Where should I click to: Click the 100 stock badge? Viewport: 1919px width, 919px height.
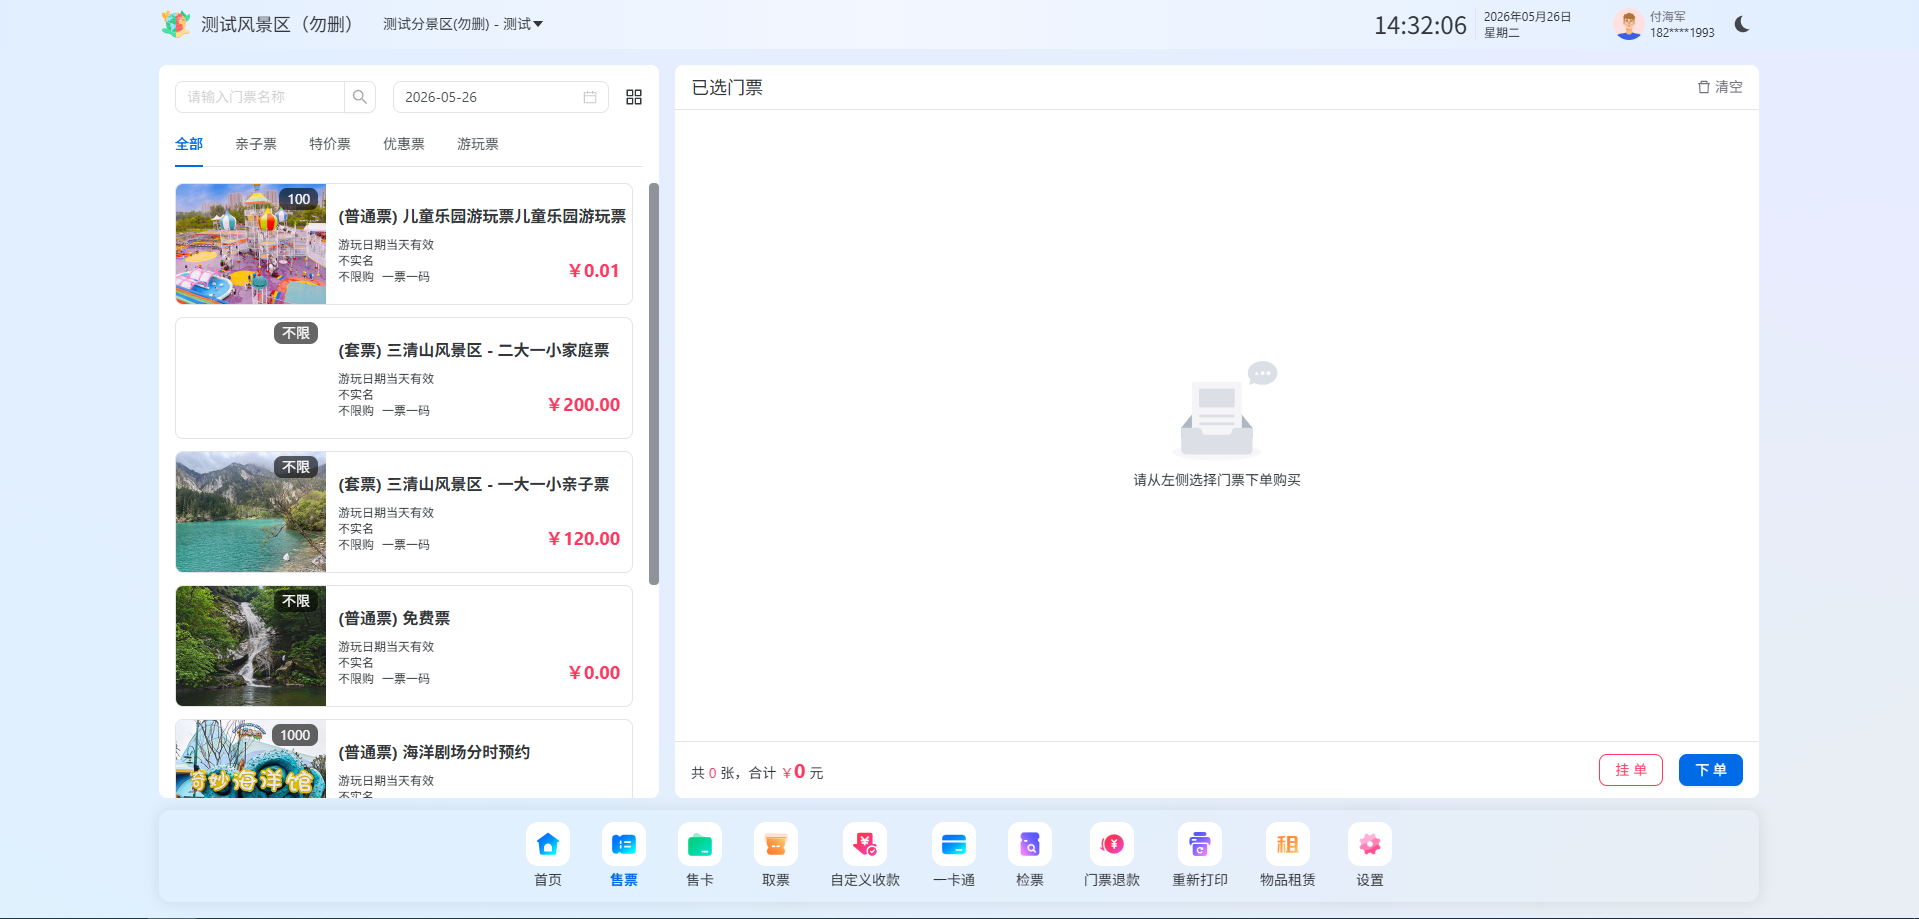[298, 199]
